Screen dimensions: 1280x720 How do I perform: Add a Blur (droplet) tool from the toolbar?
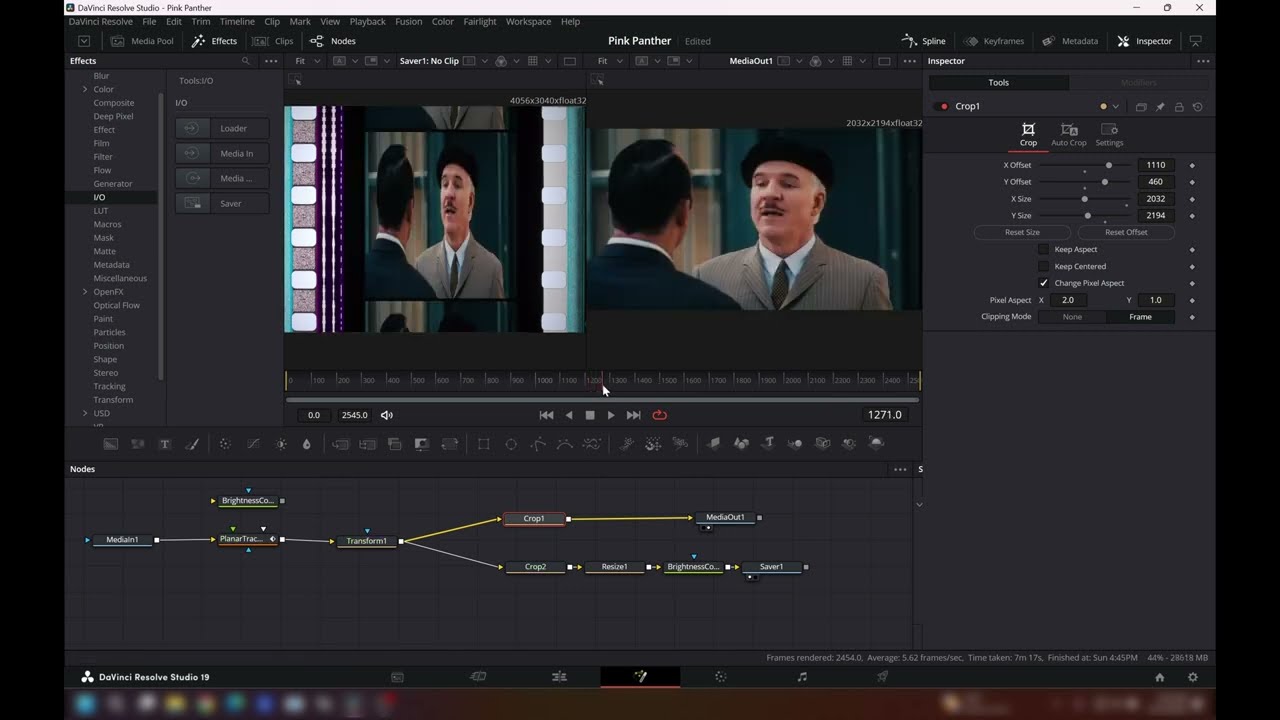[307, 444]
